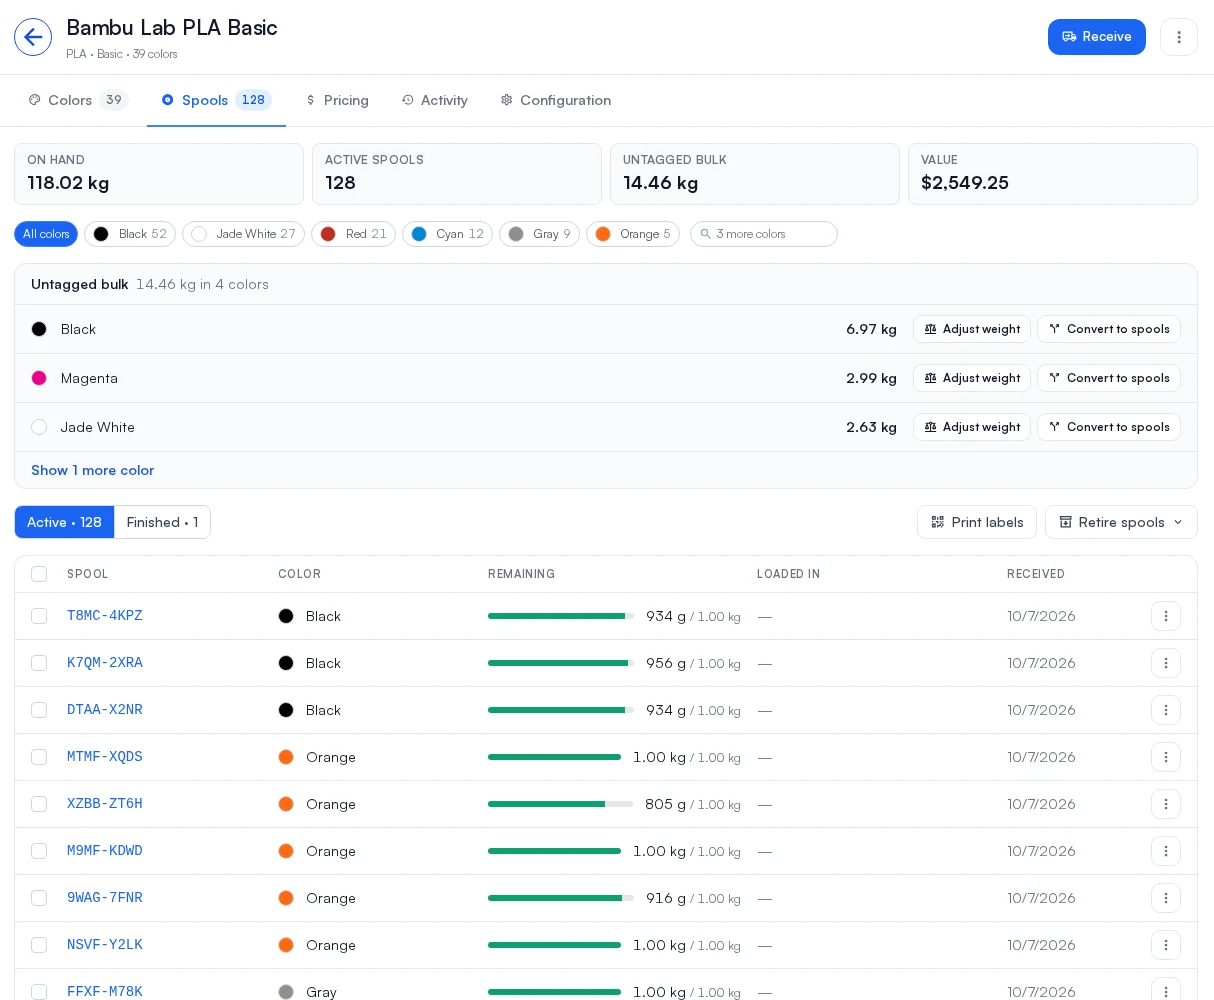
Task: Check the box for spool MTMF-XQDS
Action: click(39, 757)
